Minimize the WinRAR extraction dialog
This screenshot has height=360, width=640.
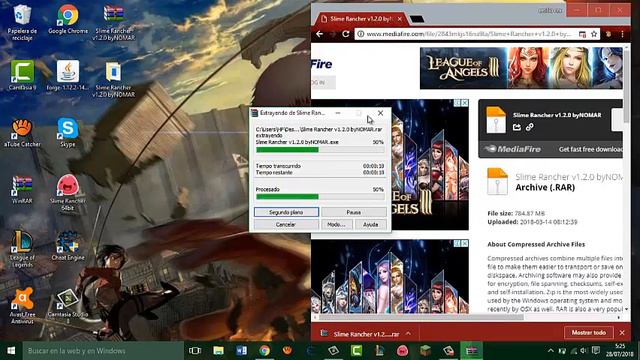tap(338, 113)
